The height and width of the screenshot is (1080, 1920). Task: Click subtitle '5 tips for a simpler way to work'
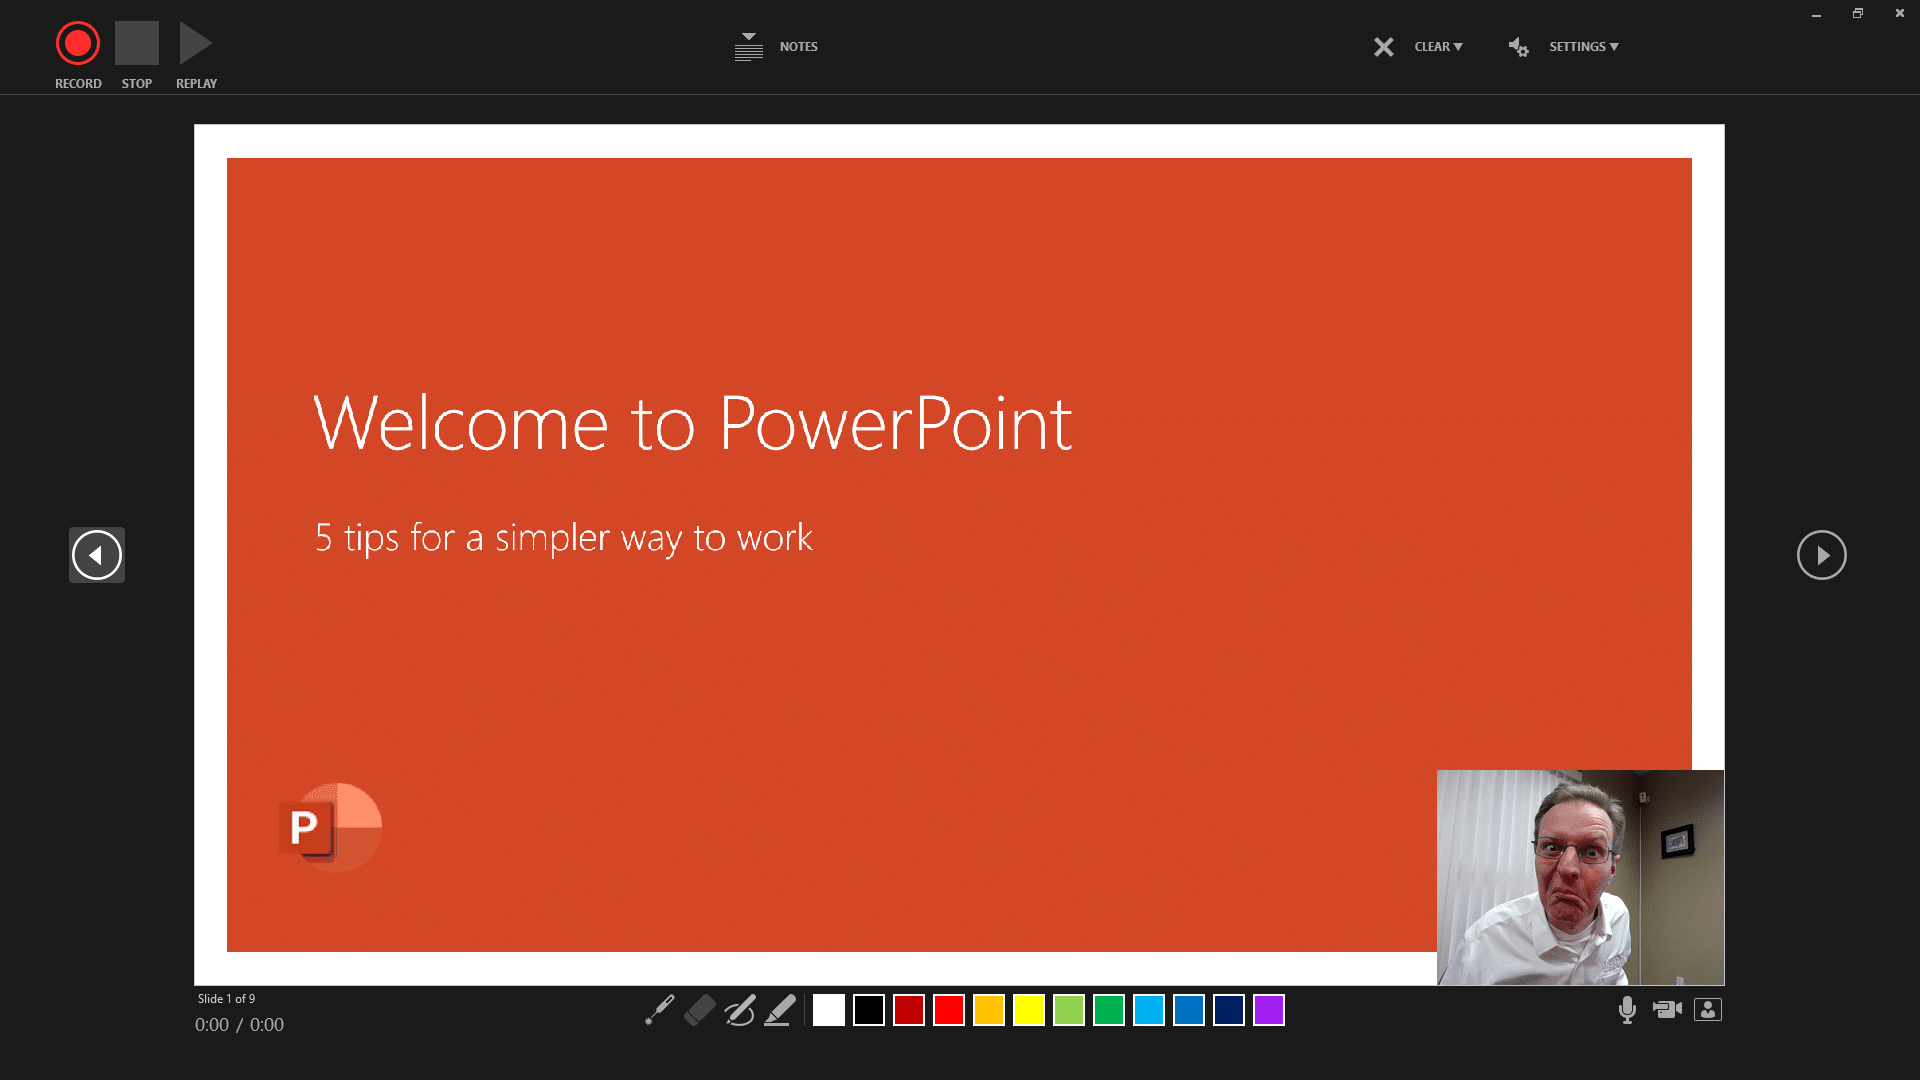coord(564,538)
